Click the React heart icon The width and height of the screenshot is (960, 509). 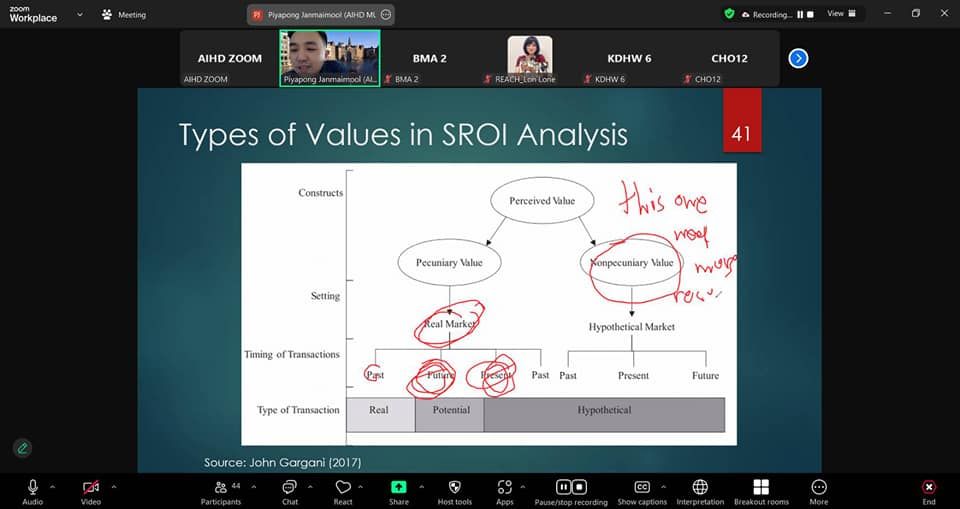343,488
